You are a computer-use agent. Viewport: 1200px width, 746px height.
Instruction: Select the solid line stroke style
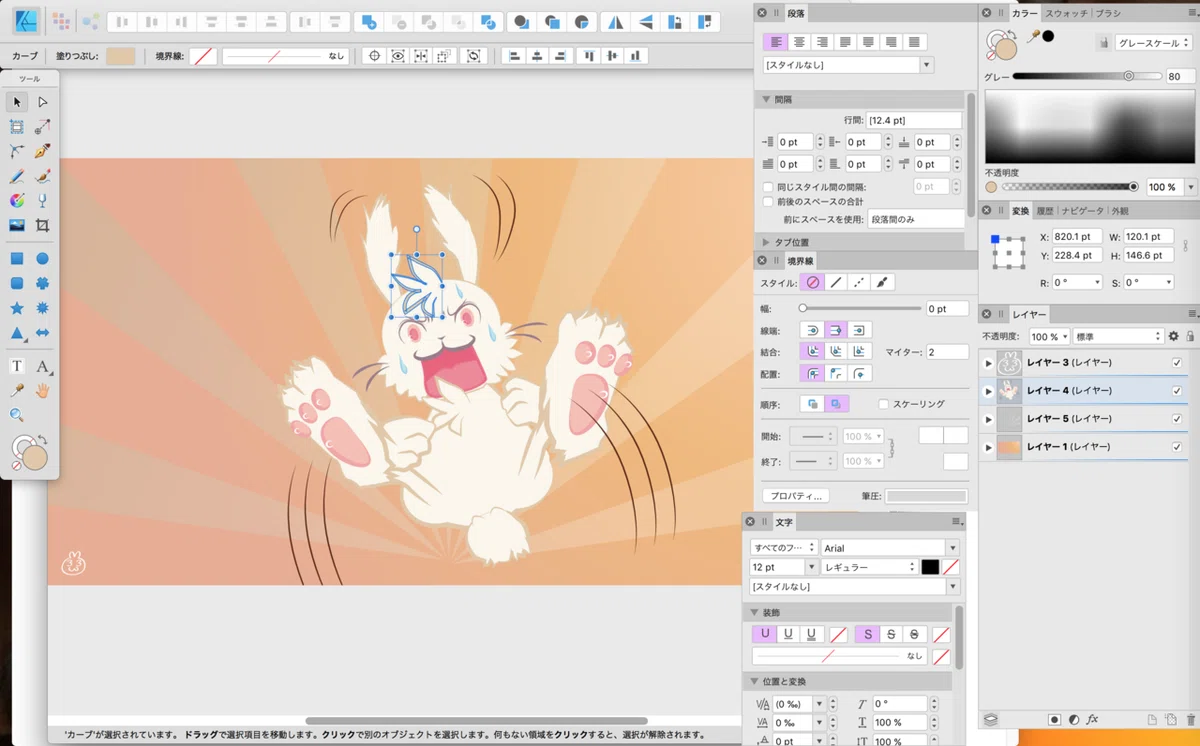(x=836, y=283)
